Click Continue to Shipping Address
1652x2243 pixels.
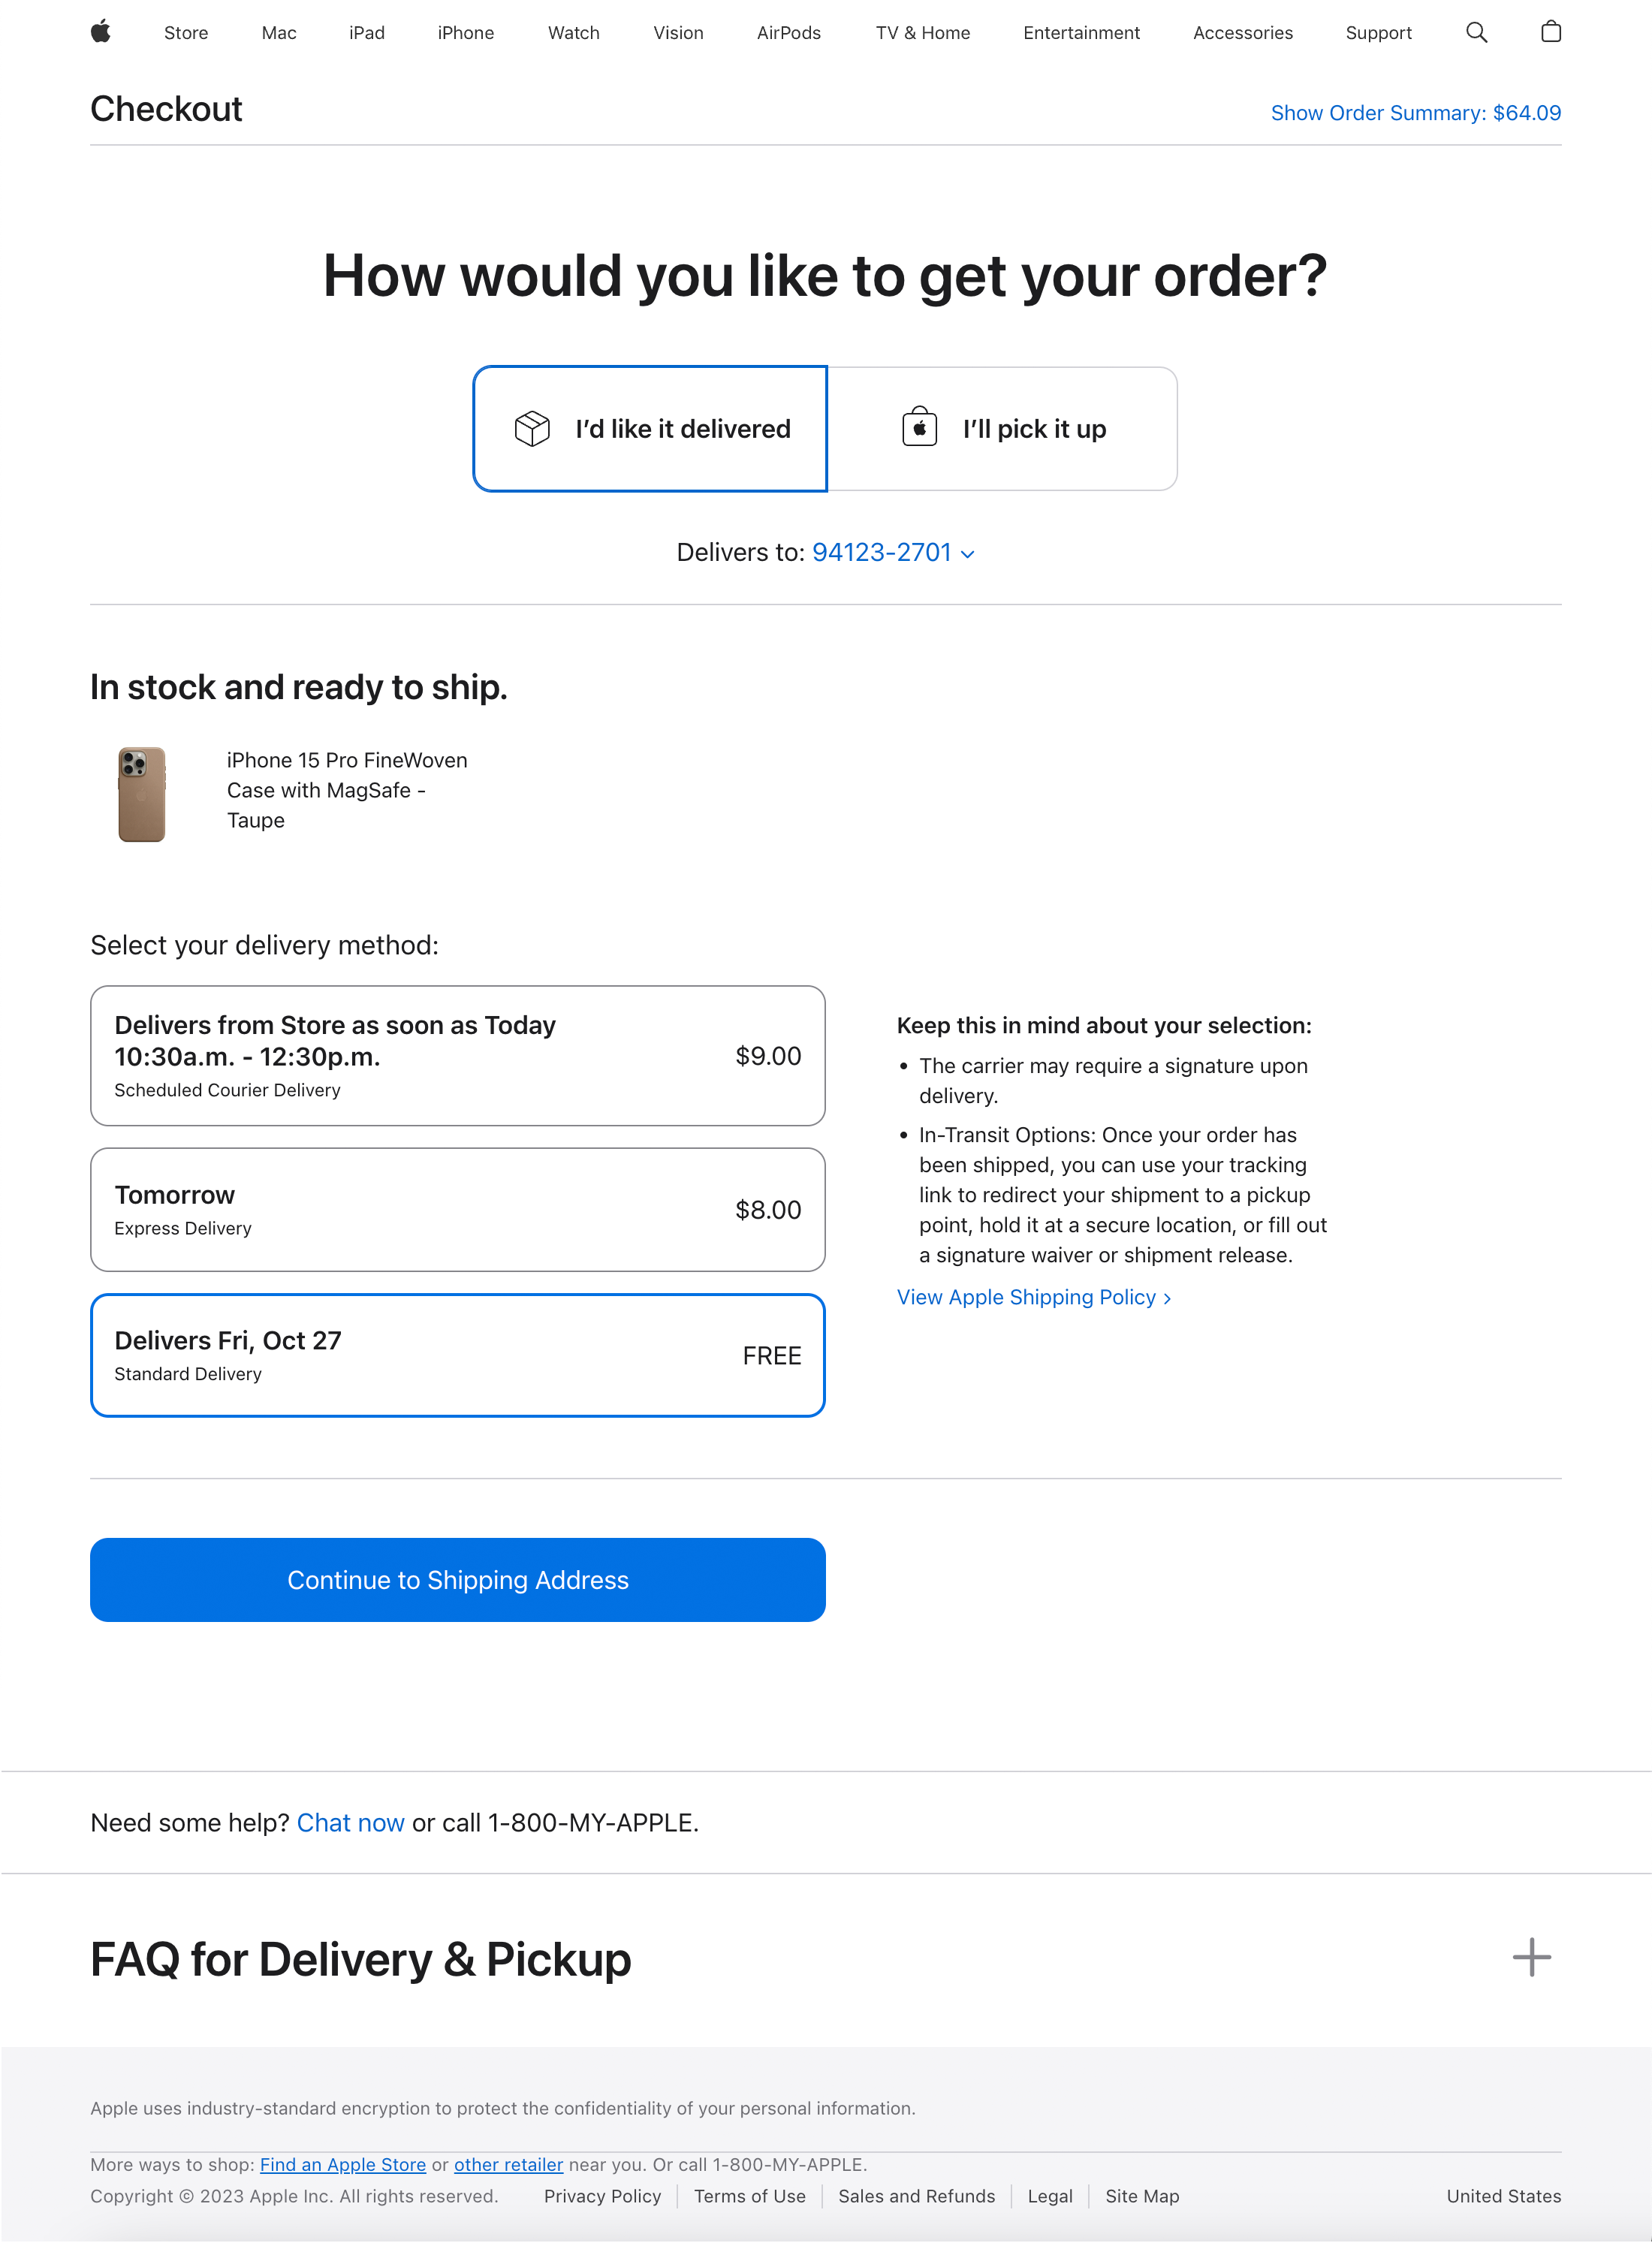457,1580
